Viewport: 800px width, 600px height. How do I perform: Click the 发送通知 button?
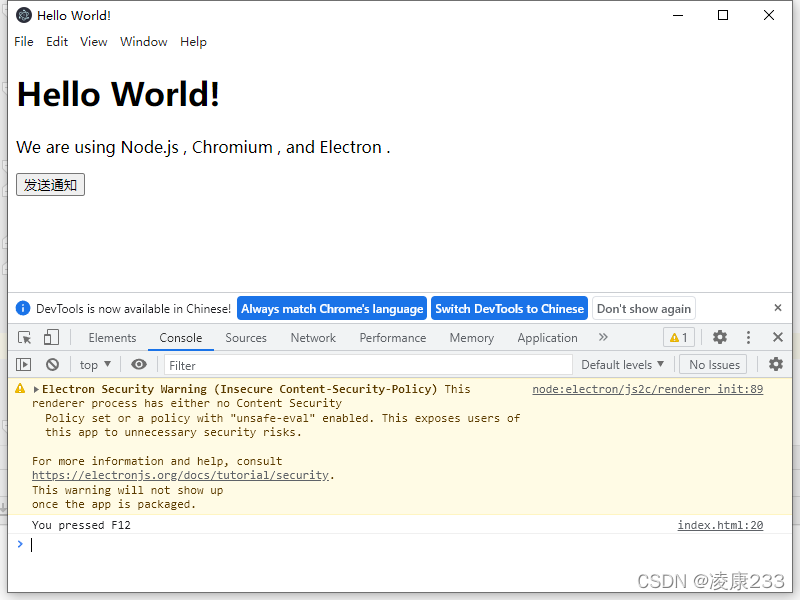coord(51,185)
